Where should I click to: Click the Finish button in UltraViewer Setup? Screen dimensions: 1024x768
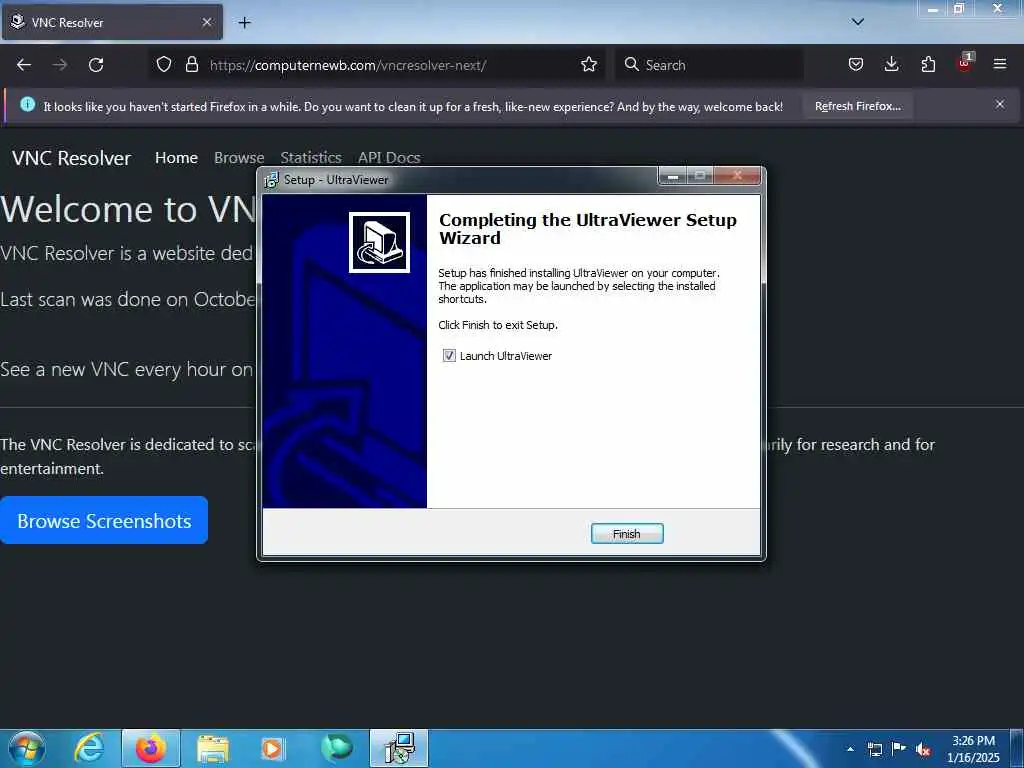[x=627, y=534]
